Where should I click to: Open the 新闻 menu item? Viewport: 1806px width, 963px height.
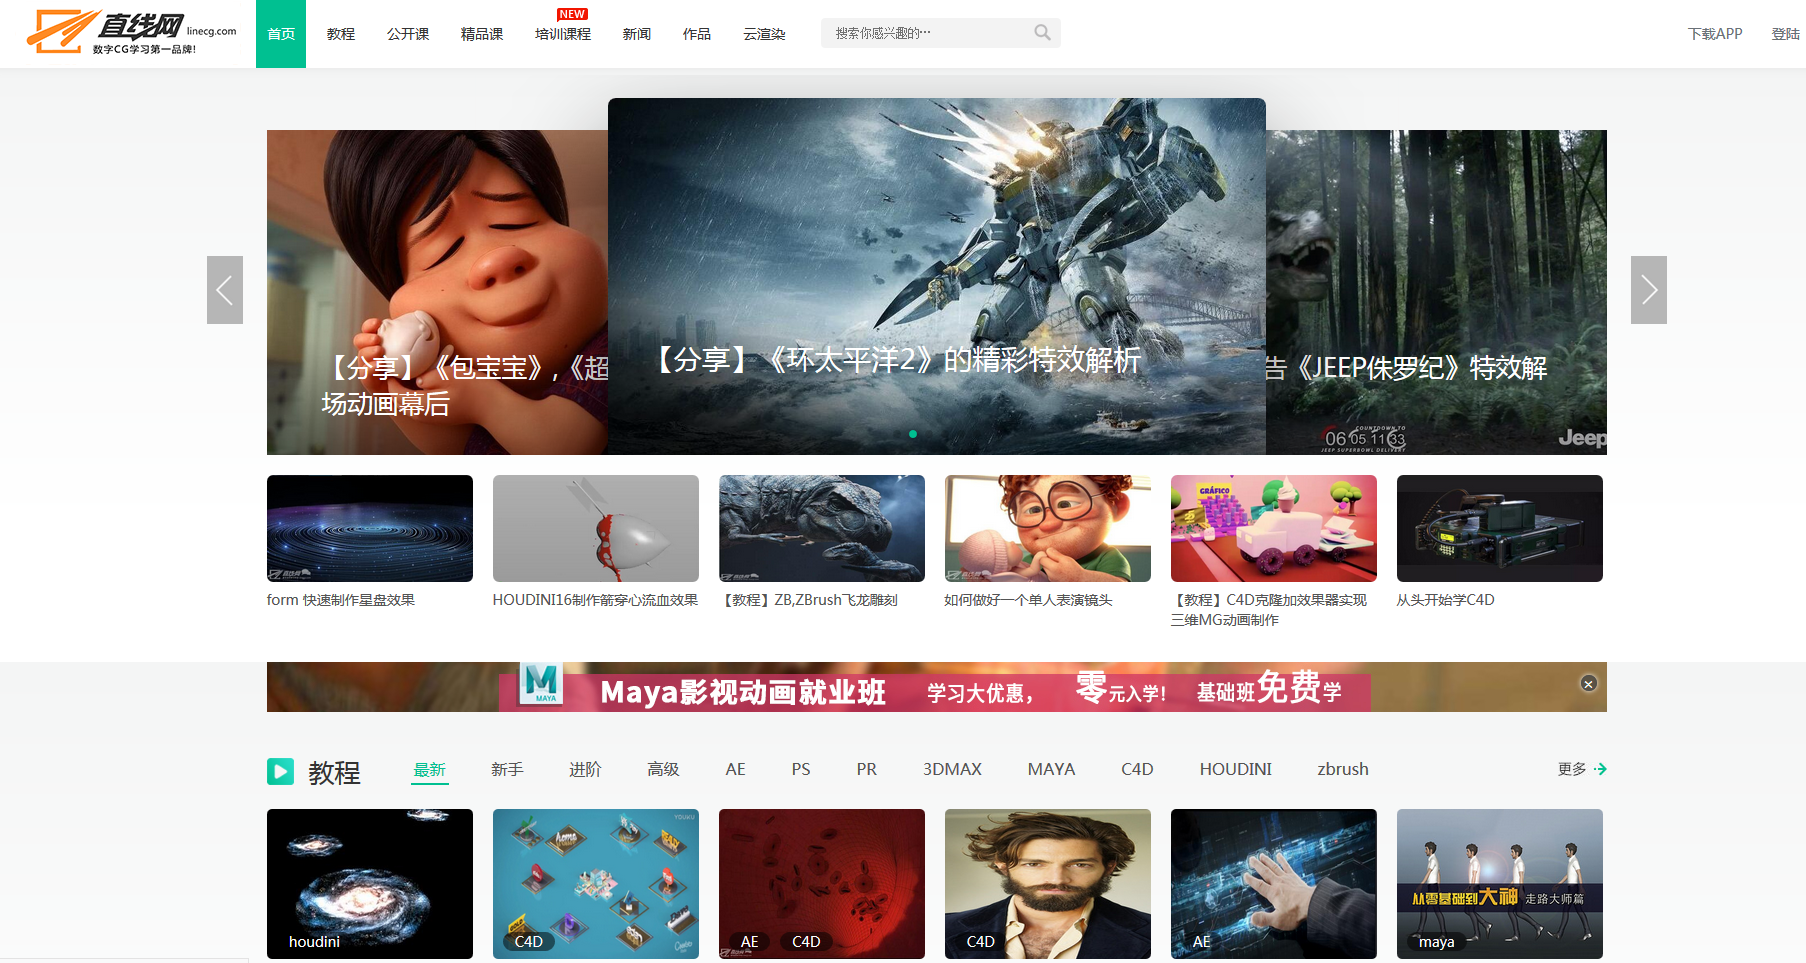click(x=637, y=34)
